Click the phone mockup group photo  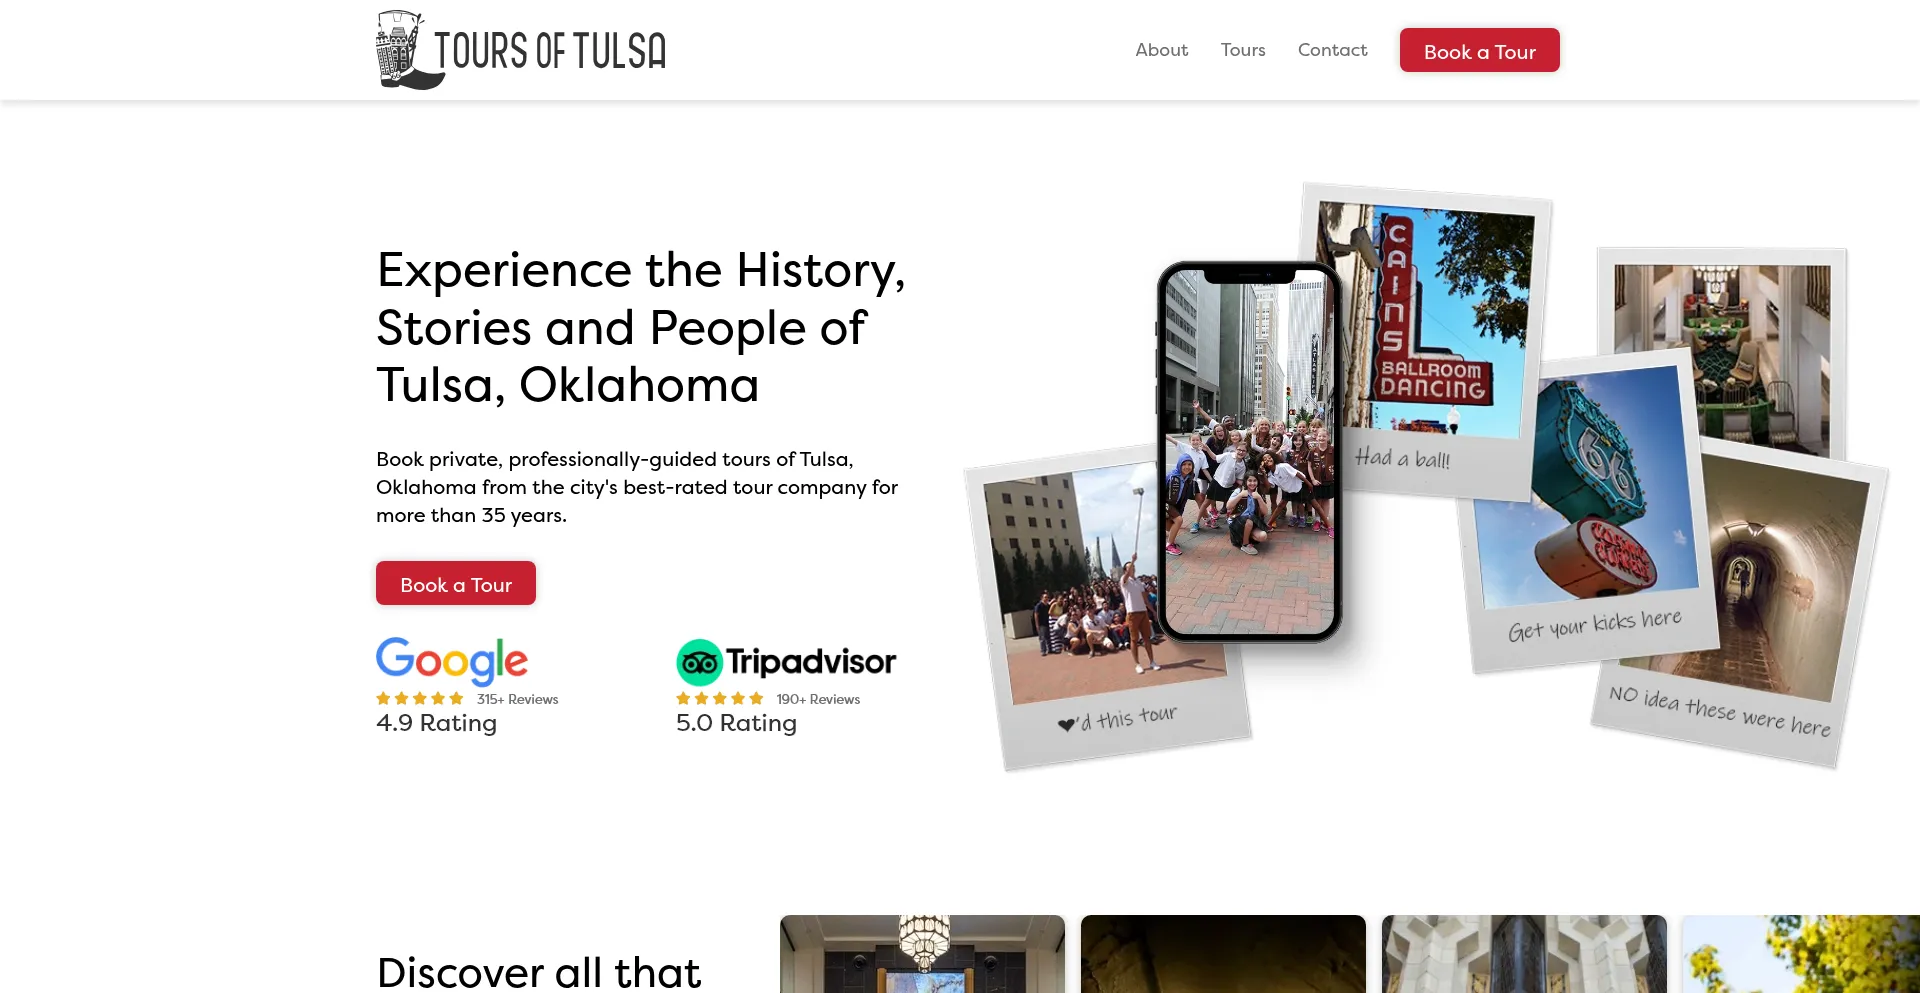(x=1249, y=456)
